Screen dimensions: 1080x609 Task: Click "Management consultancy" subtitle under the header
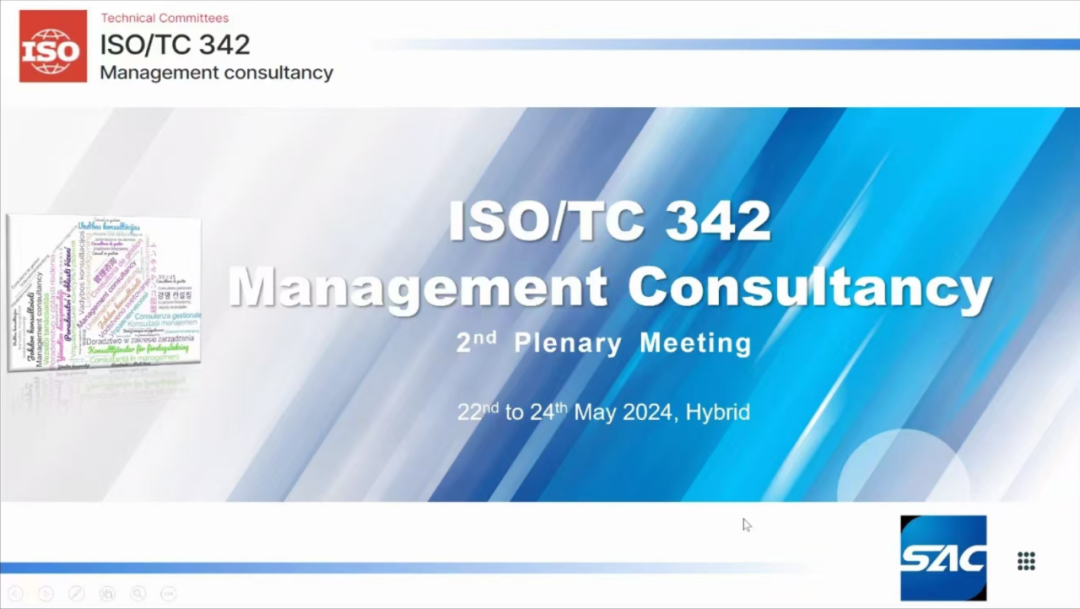point(216,73)
